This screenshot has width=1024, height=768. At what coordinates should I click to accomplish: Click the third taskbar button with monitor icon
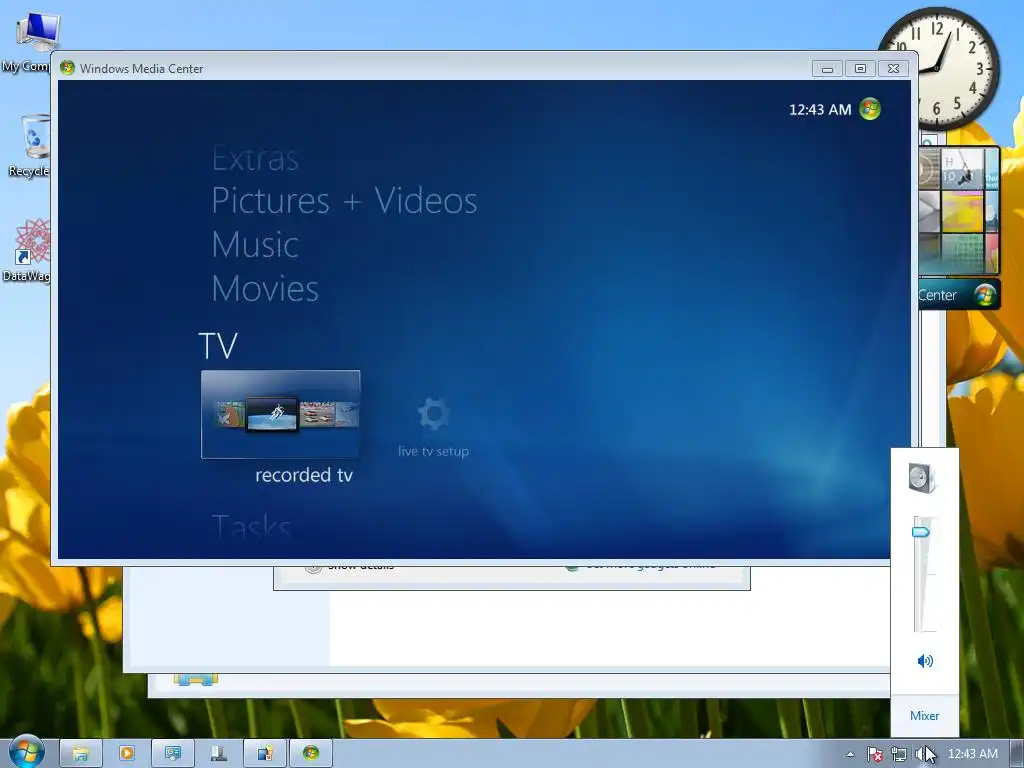pos(172,754)
